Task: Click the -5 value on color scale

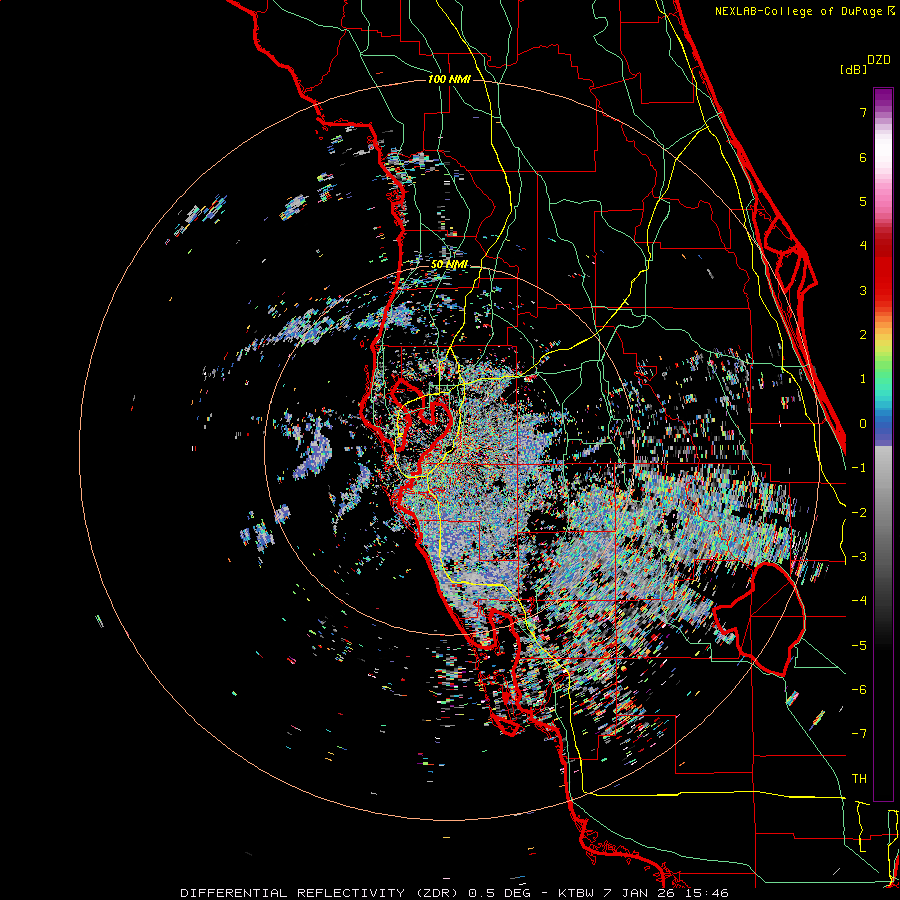Action: (x=859, y=646)
